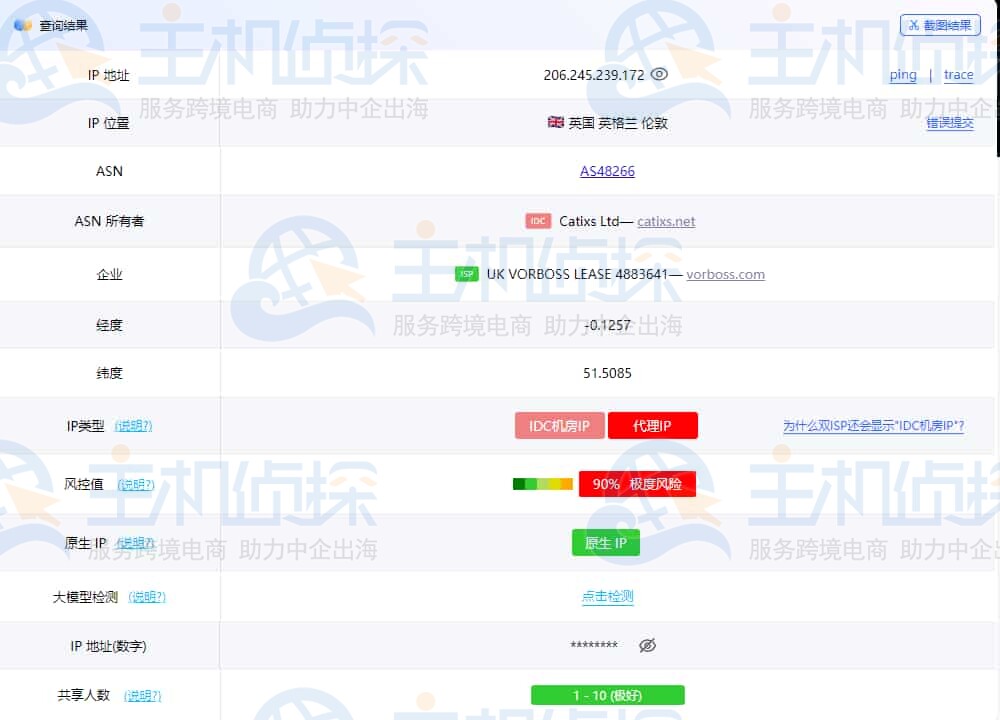
Task: Open 说明 help link next to 原生 IP
Action: (x=135, y=543)
